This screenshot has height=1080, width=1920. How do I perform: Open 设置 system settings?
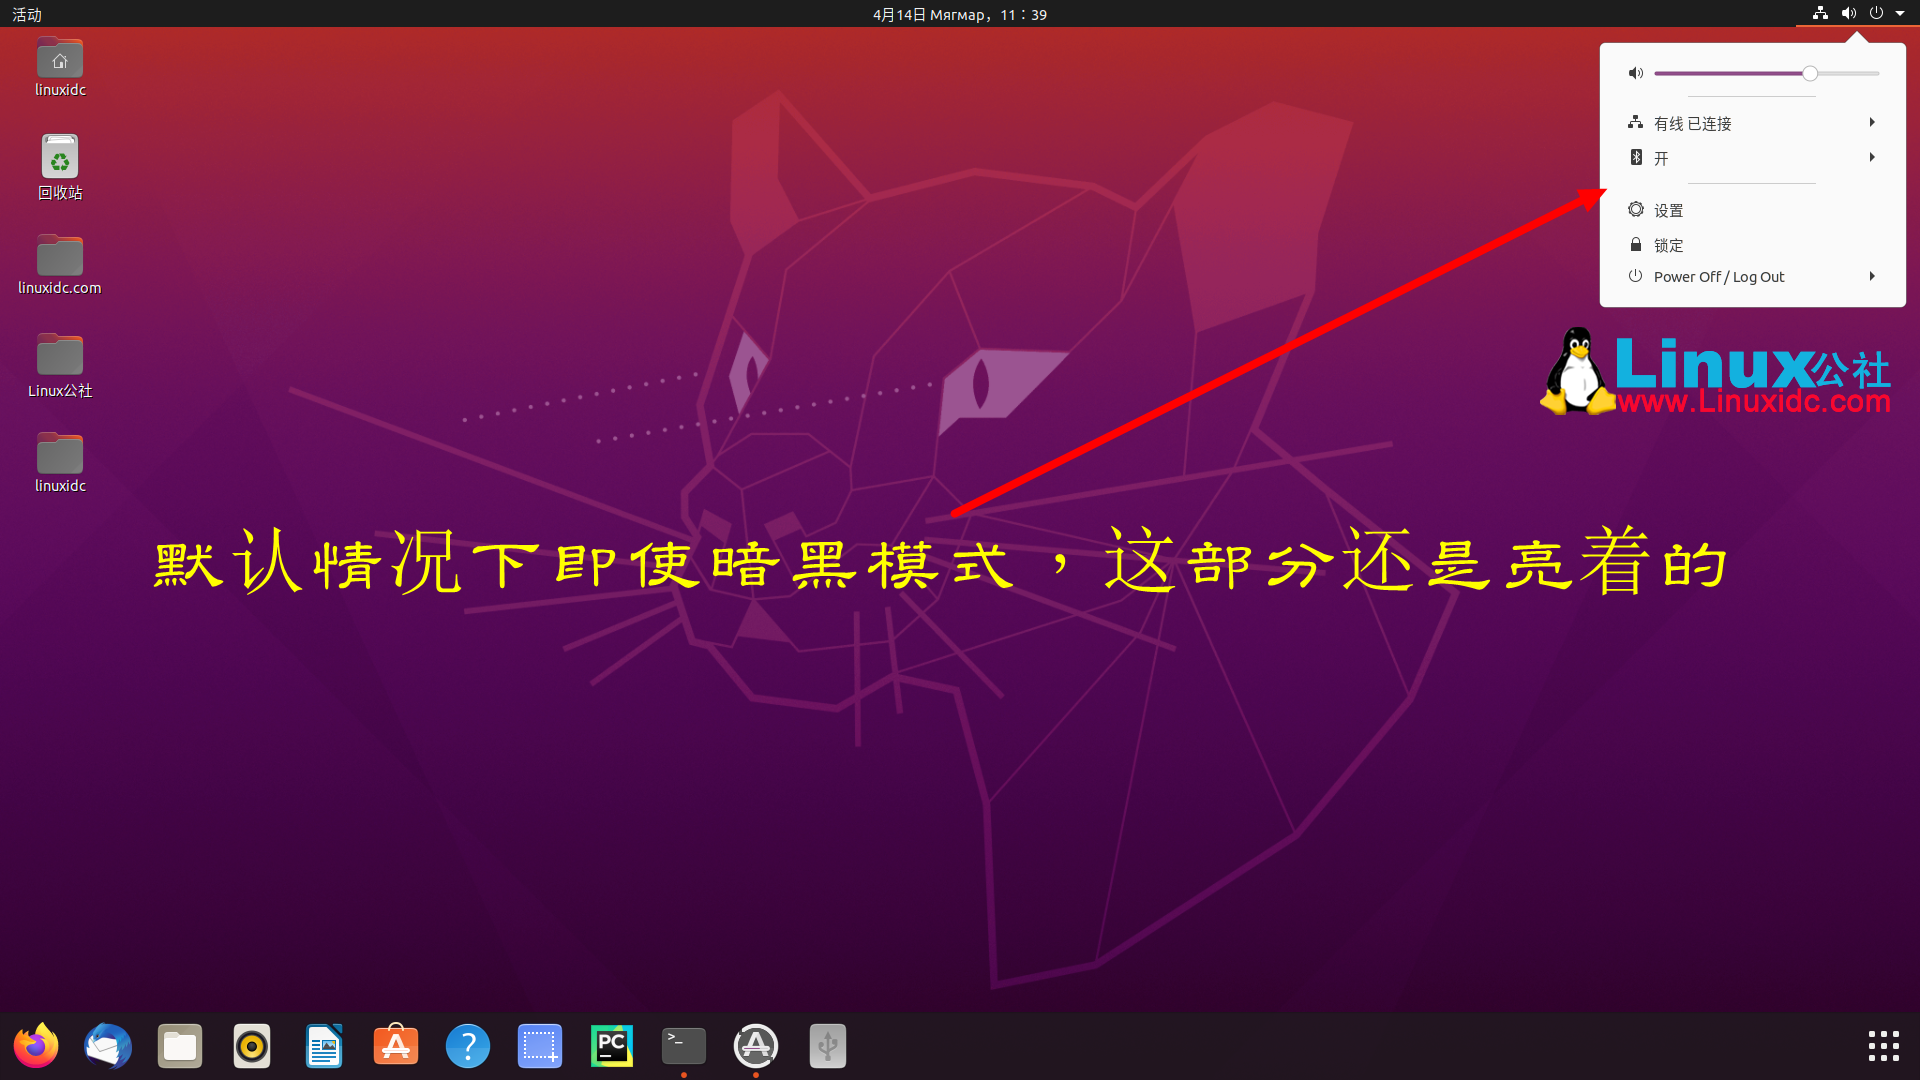click(x=1668, y=208)
